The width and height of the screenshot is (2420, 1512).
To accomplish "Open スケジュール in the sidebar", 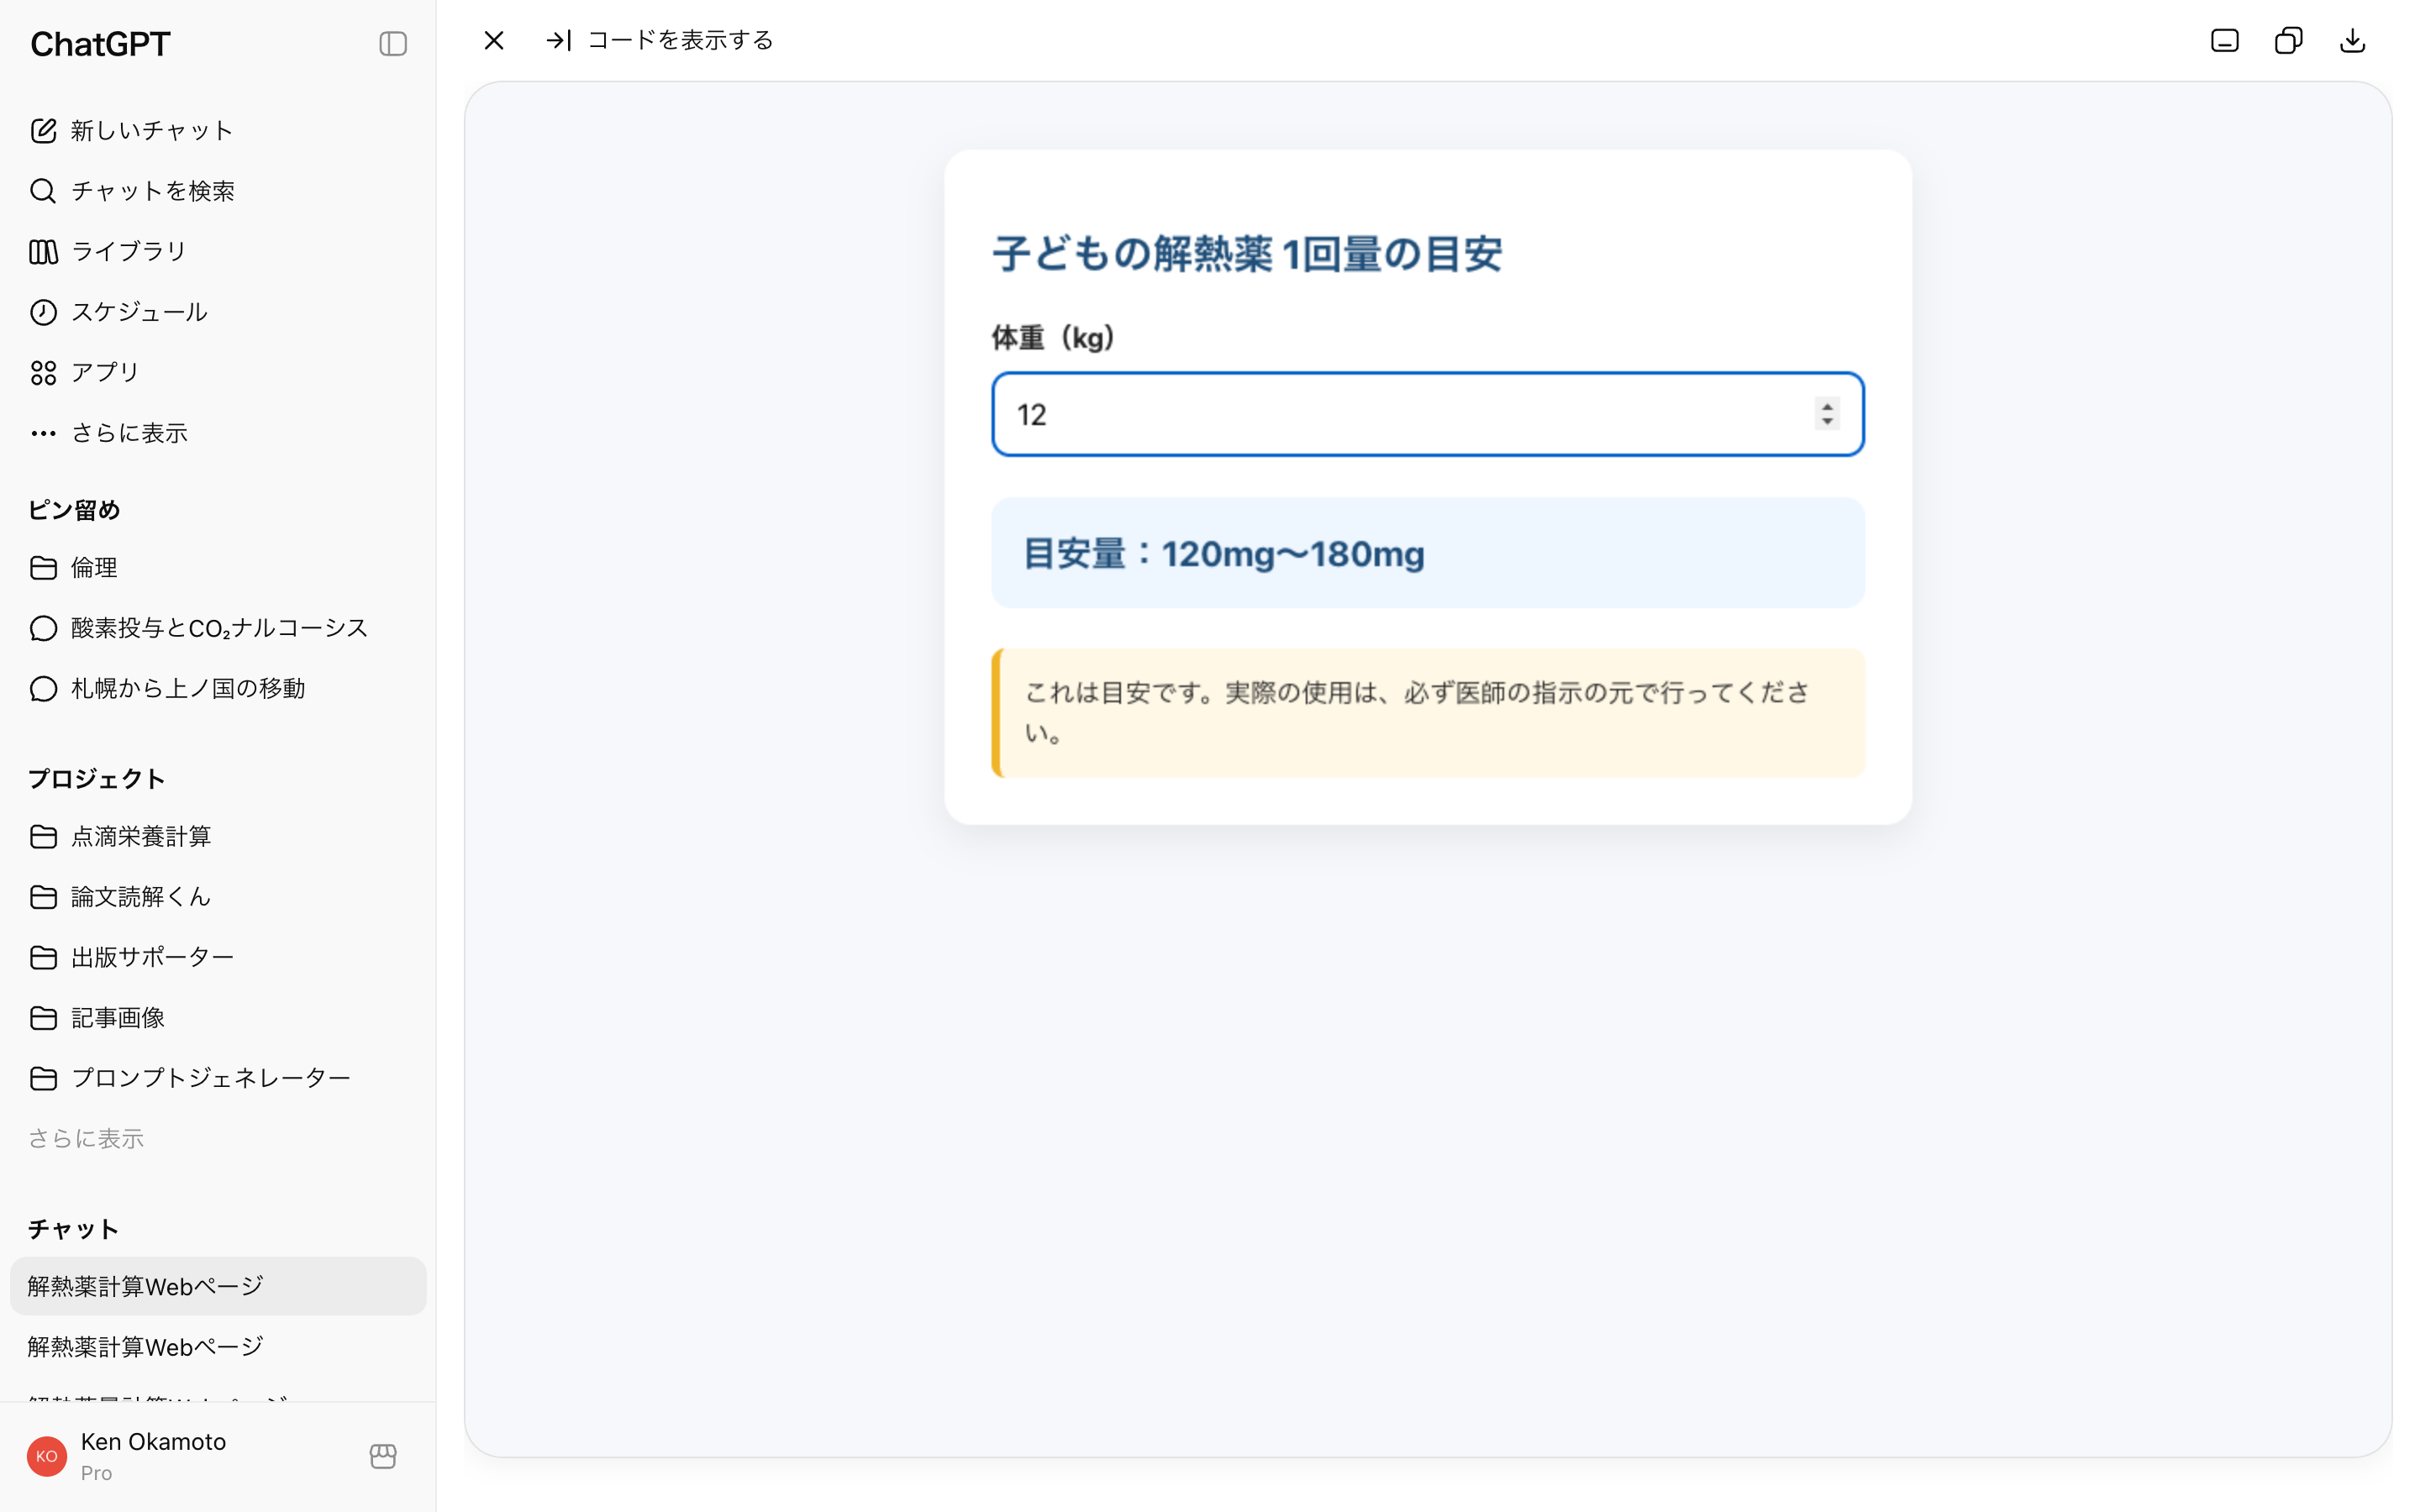I will [x=218, y=312].
